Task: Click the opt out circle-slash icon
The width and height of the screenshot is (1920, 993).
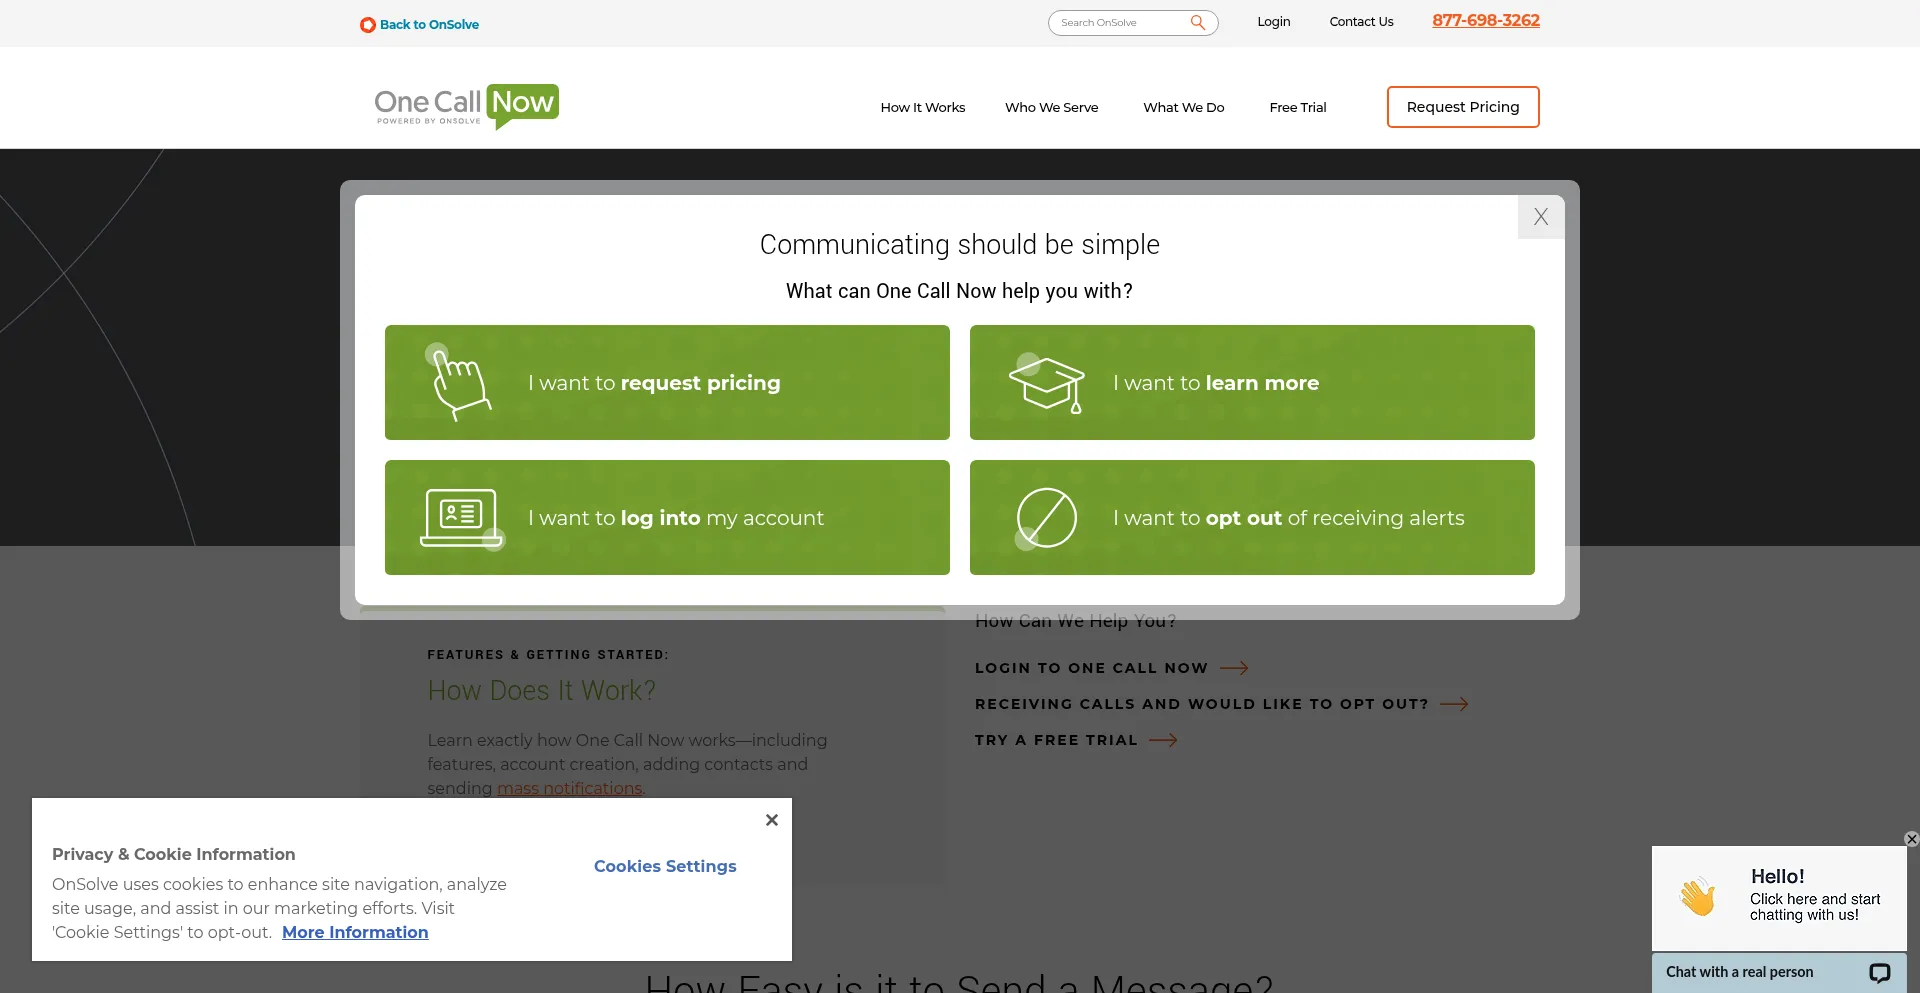Action: [x=1046, y=518]
